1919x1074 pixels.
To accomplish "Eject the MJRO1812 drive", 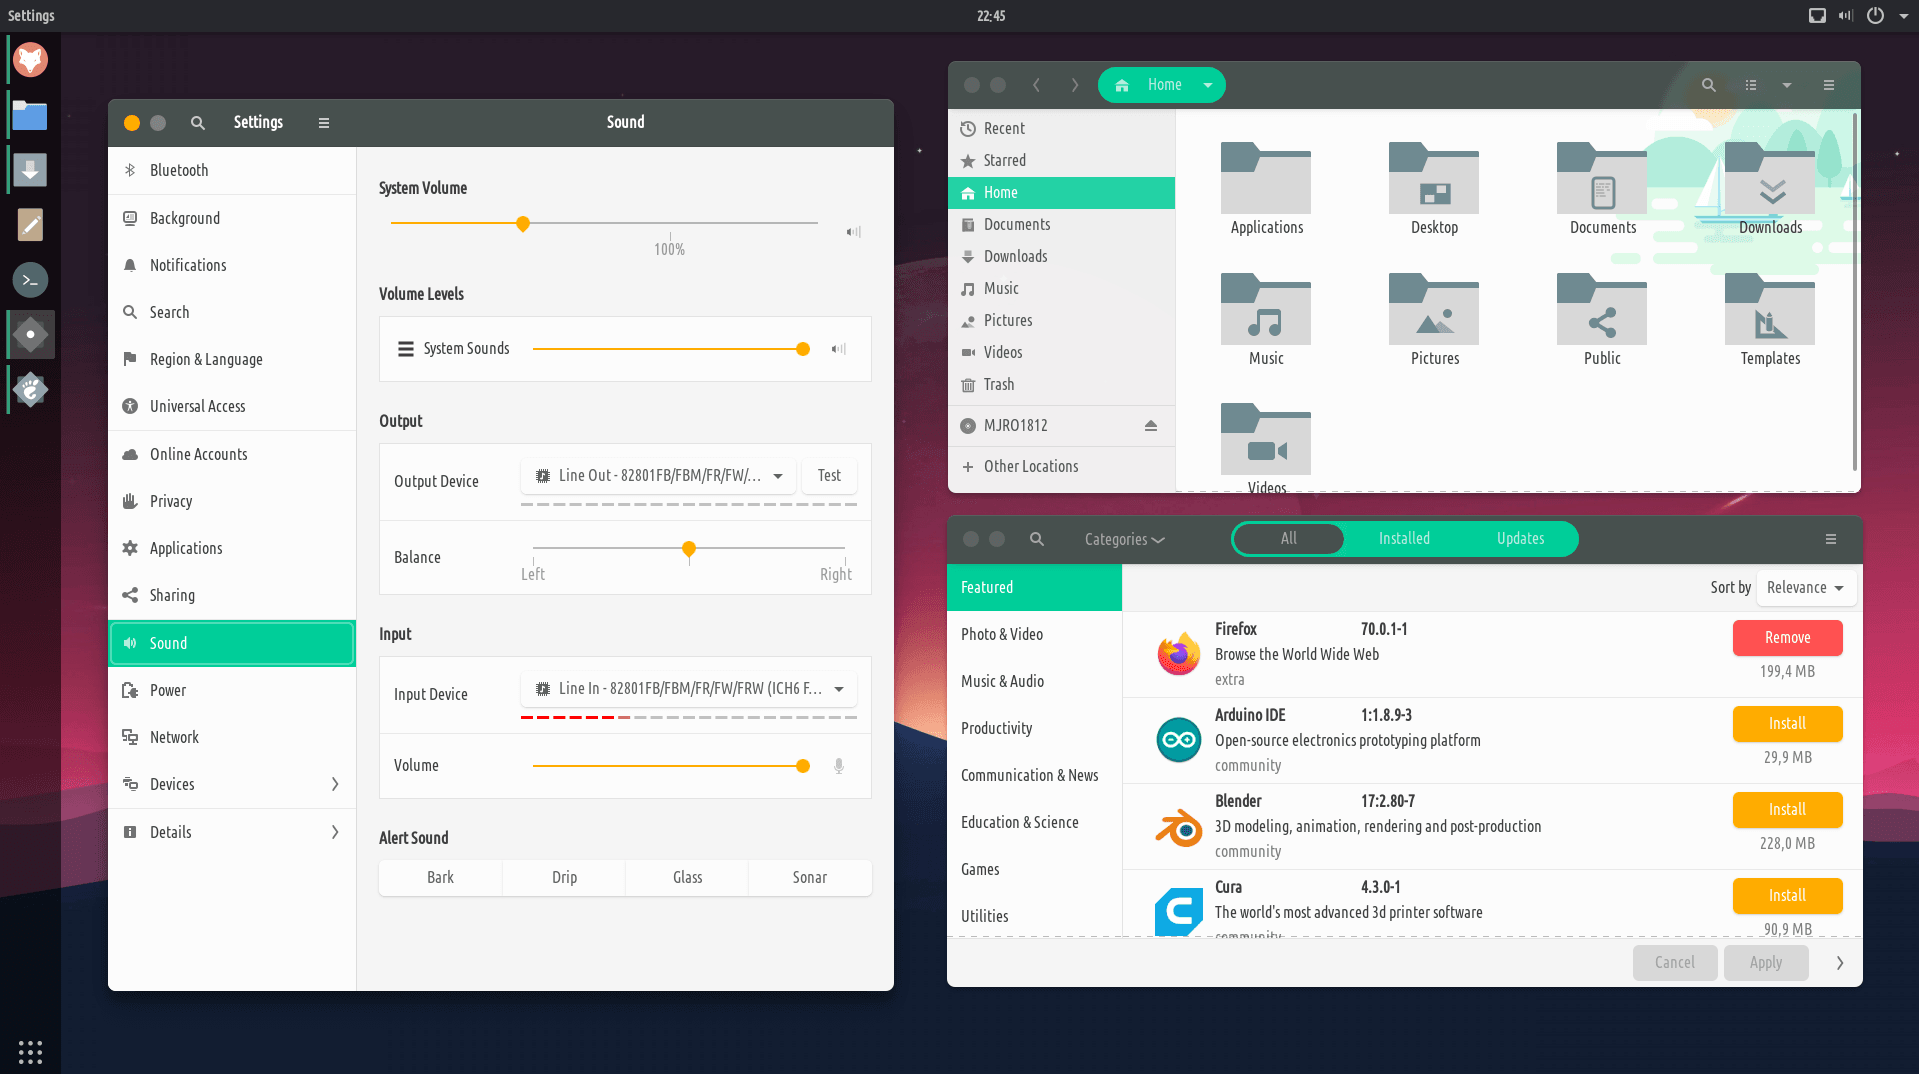I will click(x=1150, y=425).
